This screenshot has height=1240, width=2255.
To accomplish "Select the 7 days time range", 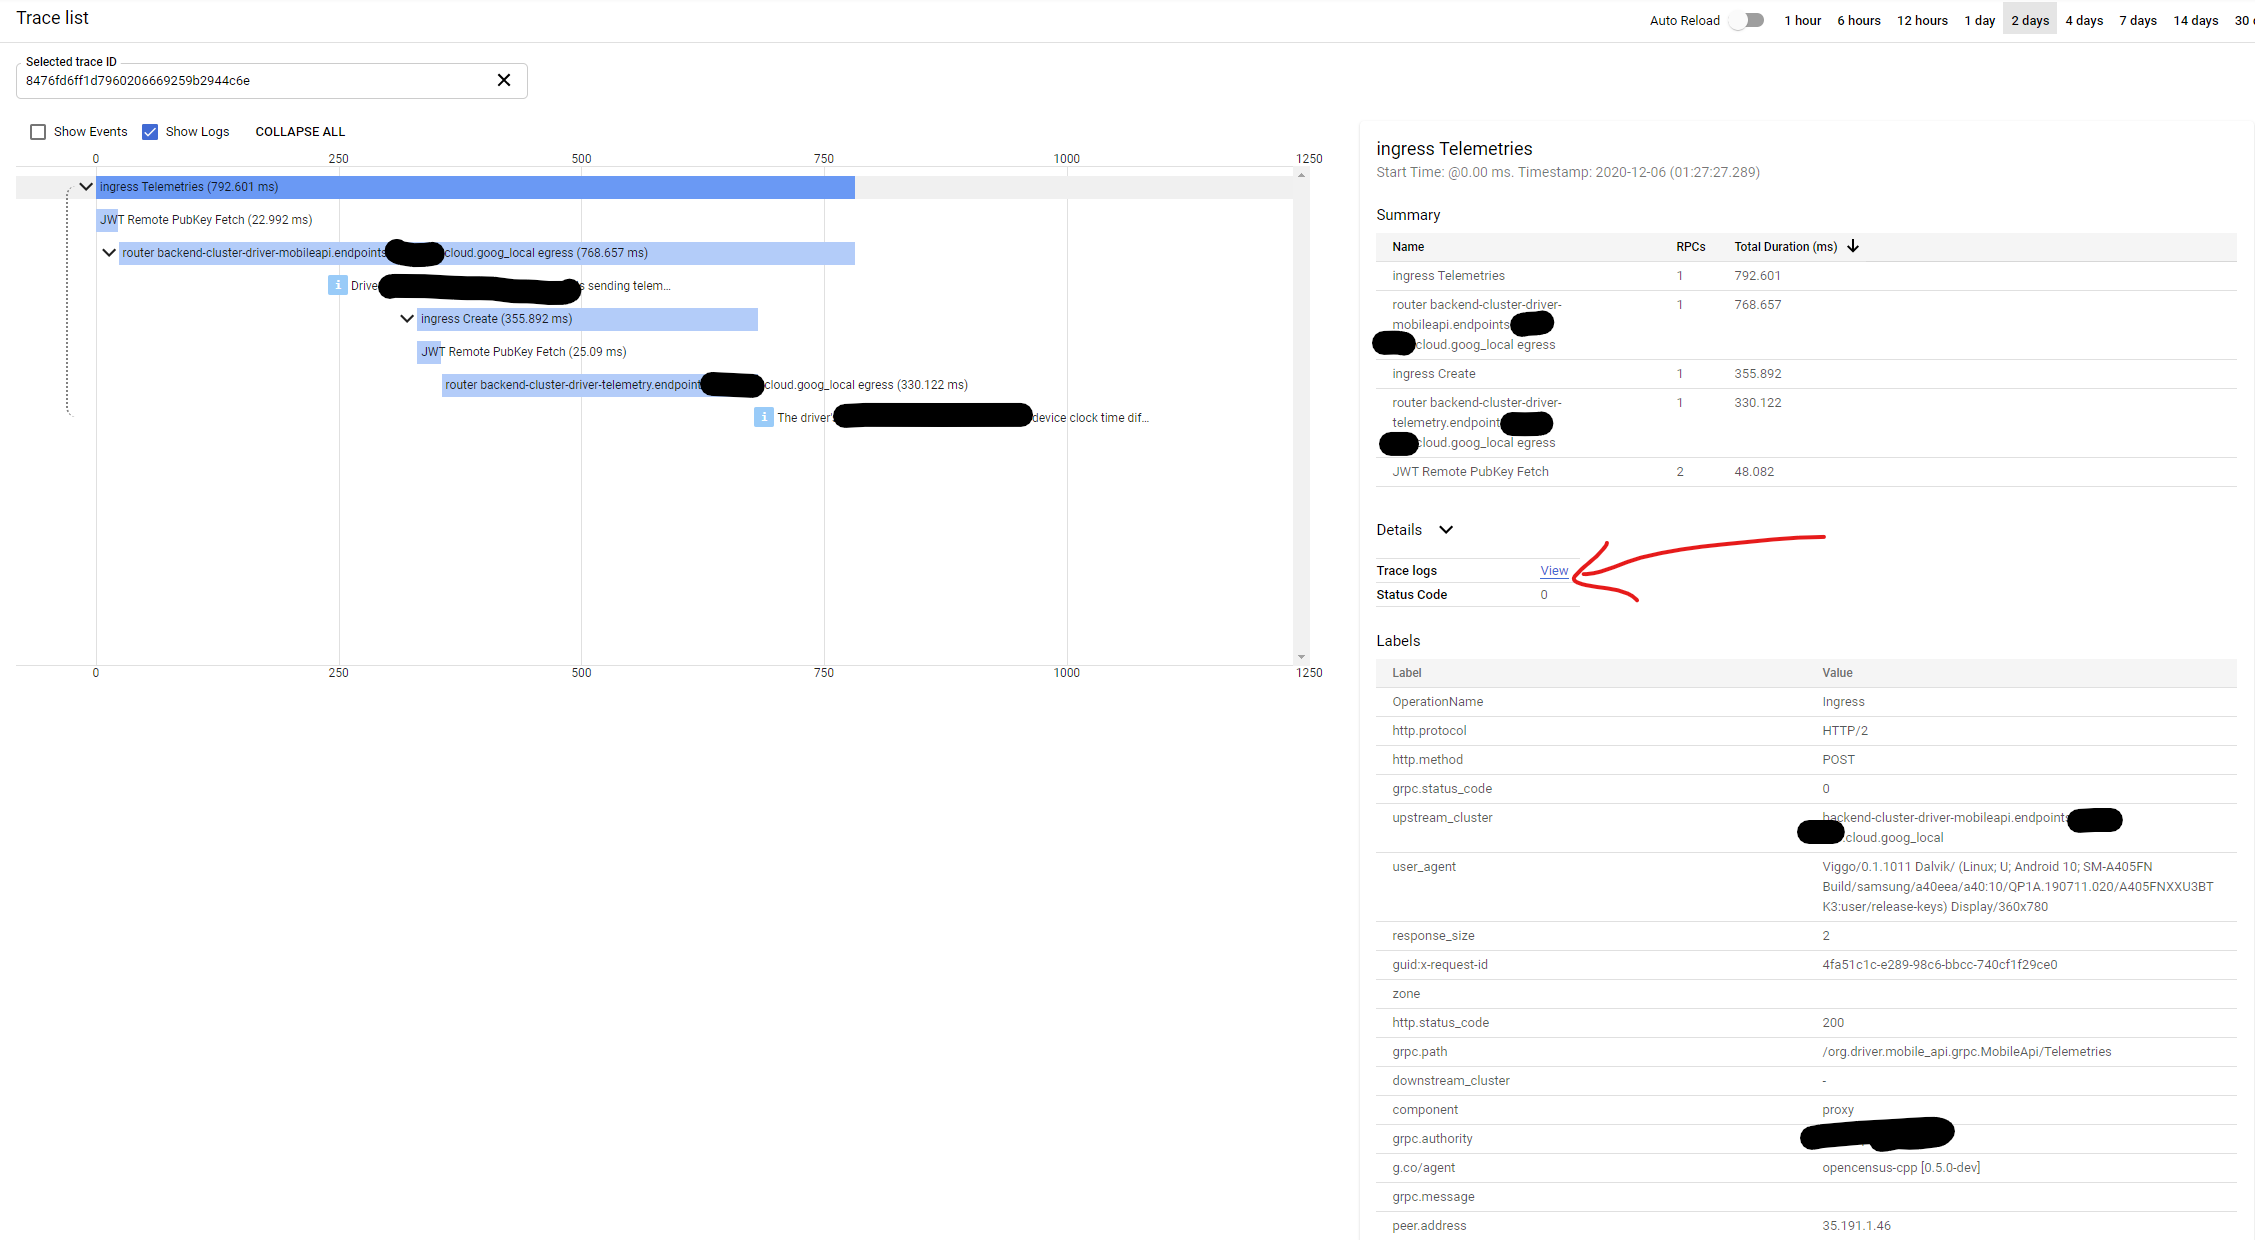I will pos(2137,19).
